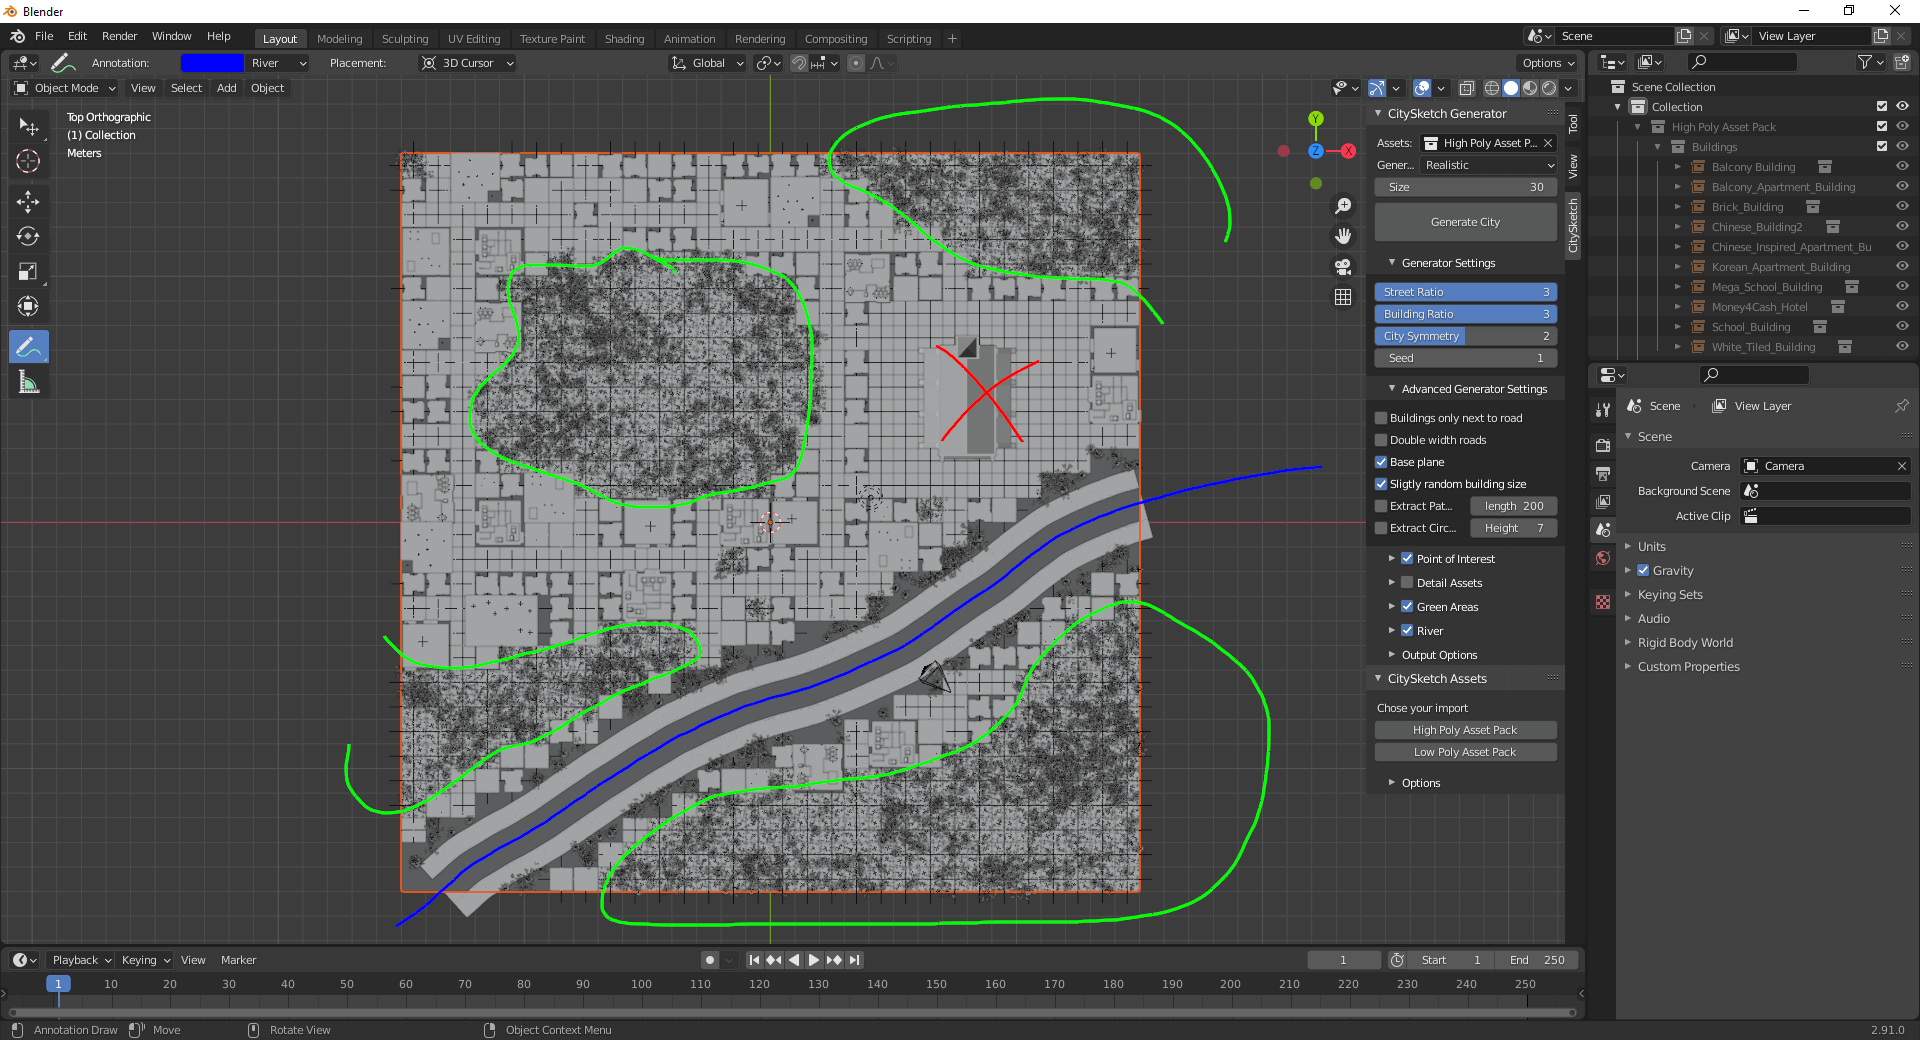1920x1040 pixels.
Task: Uncheck the Base plane checkbox
Action: (1381, 462)
